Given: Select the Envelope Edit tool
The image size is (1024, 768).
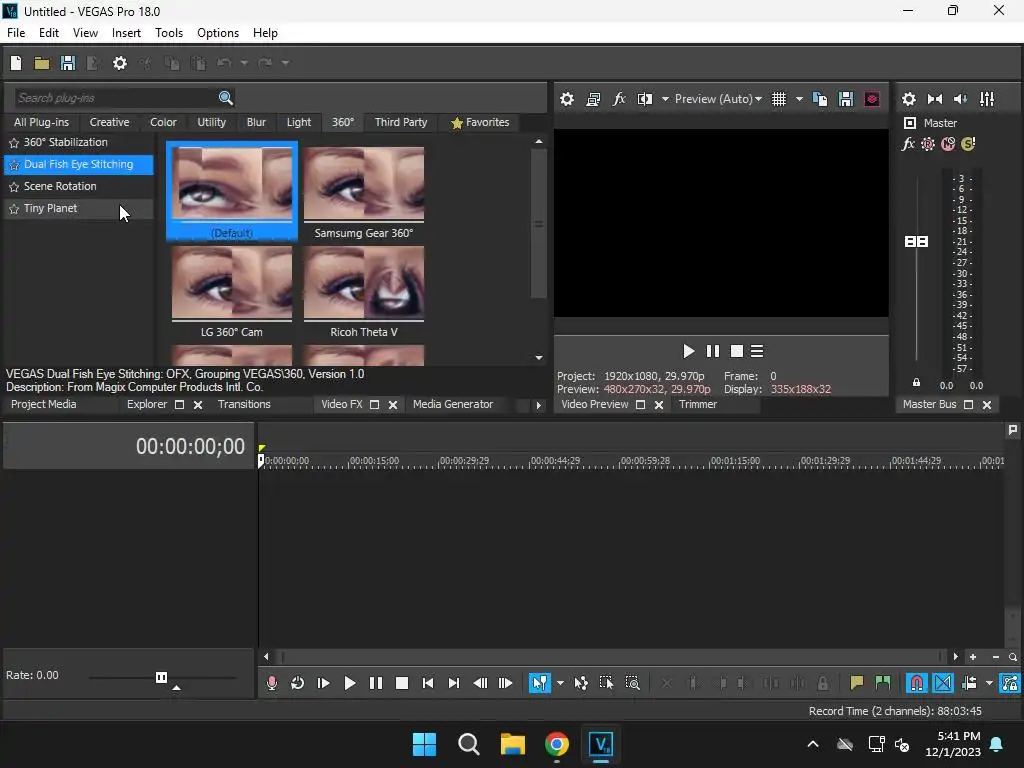Looking at the screenshot, I should tap(581, 683).
